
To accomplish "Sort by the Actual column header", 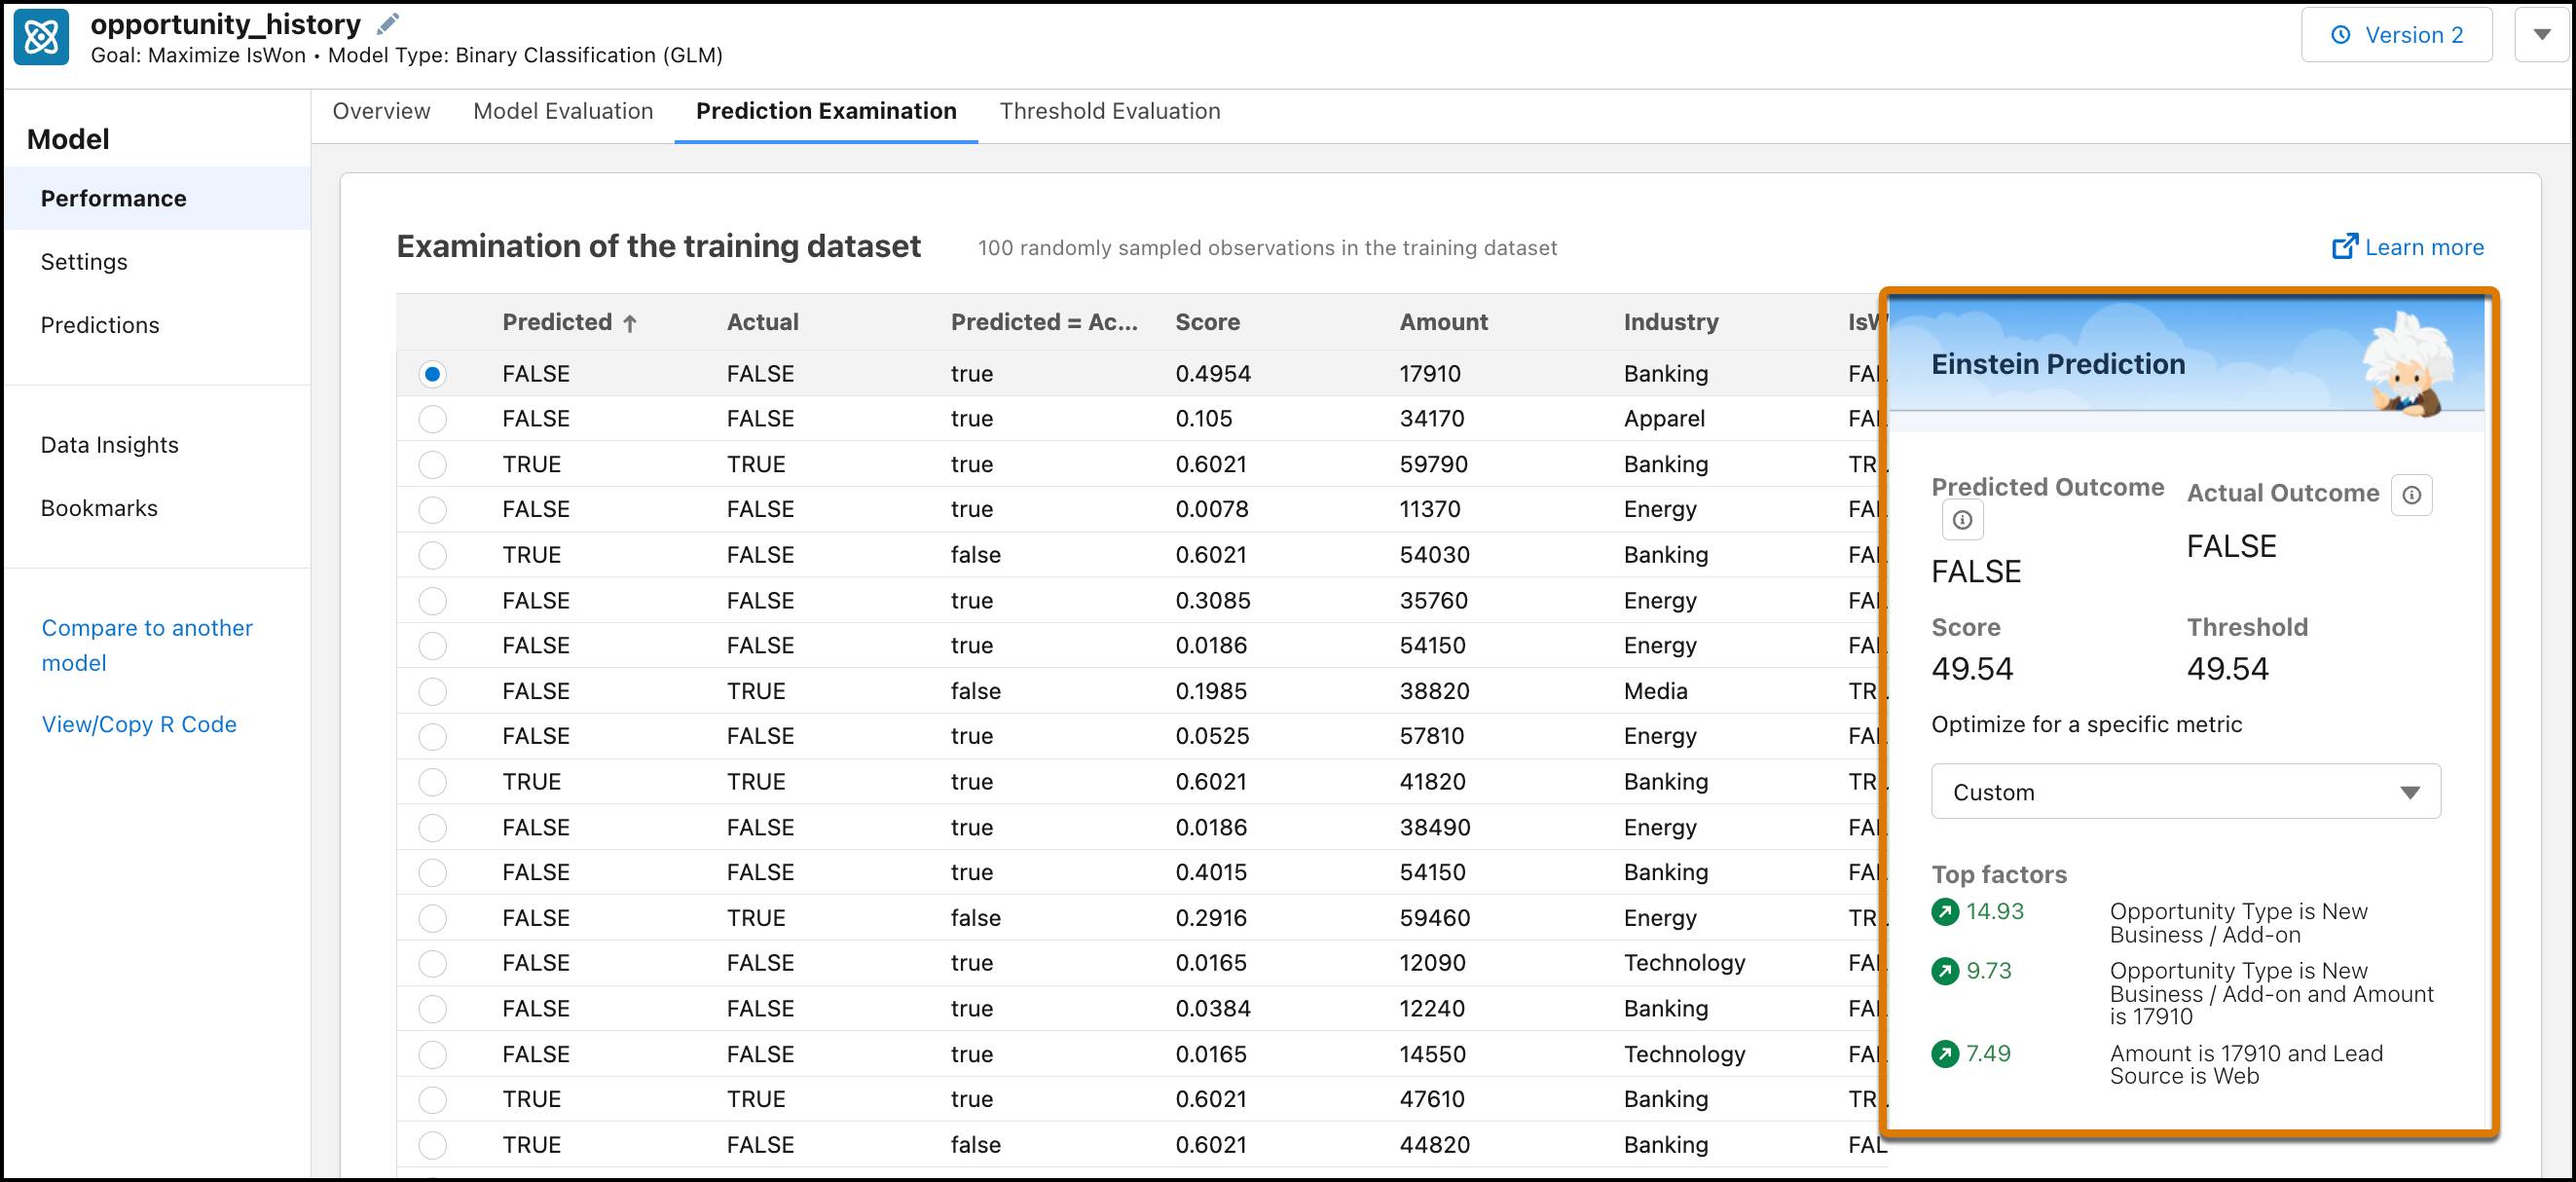I will (x=762, y=322).
